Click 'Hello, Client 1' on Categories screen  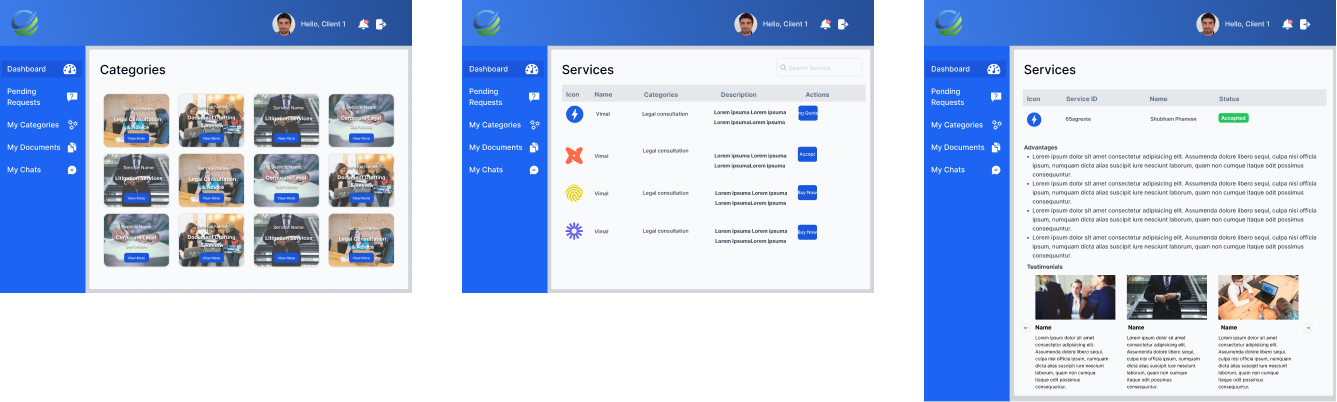click(323, 24)
